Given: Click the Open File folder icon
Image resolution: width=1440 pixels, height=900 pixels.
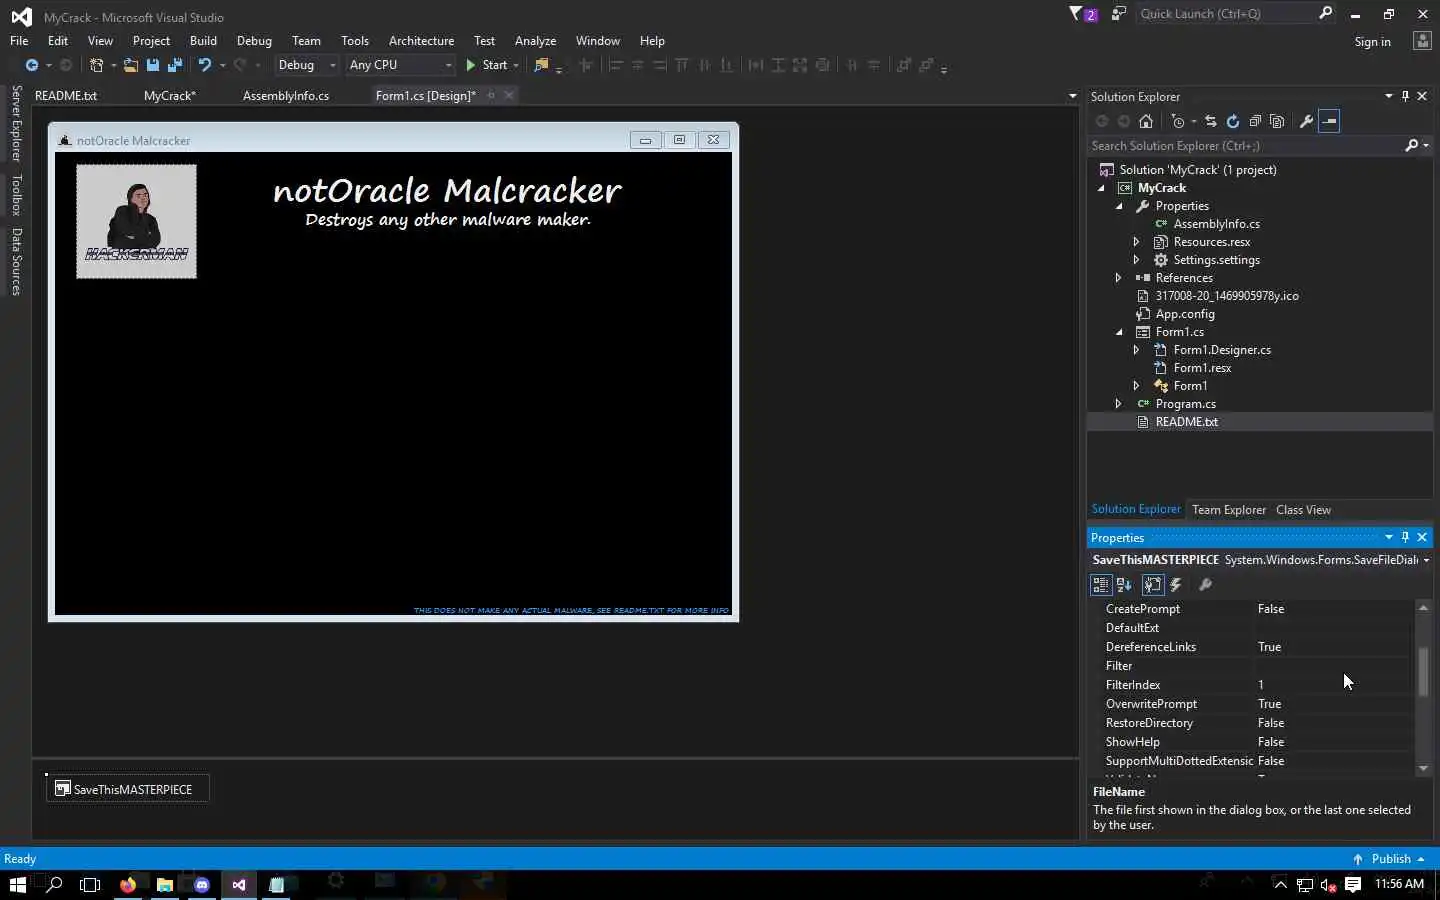Looking at the screenshot, I should (x=130, y=65).
